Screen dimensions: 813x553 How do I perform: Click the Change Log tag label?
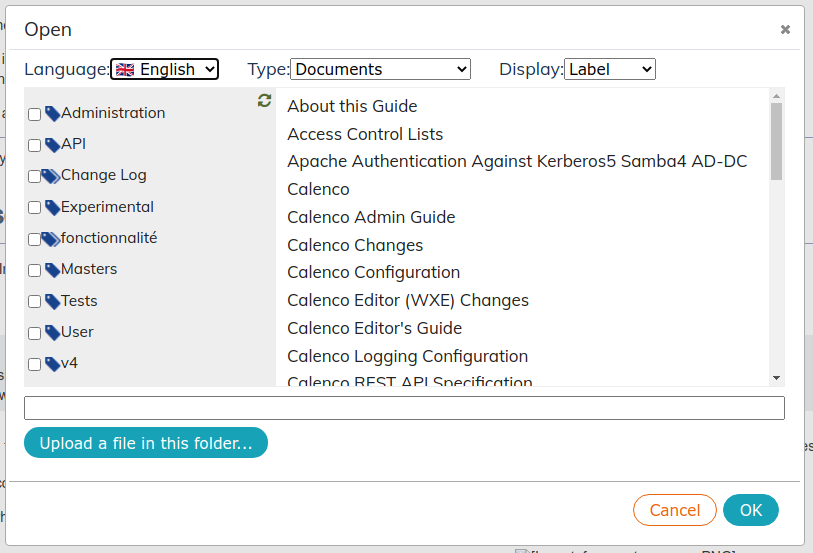[104, 175]
